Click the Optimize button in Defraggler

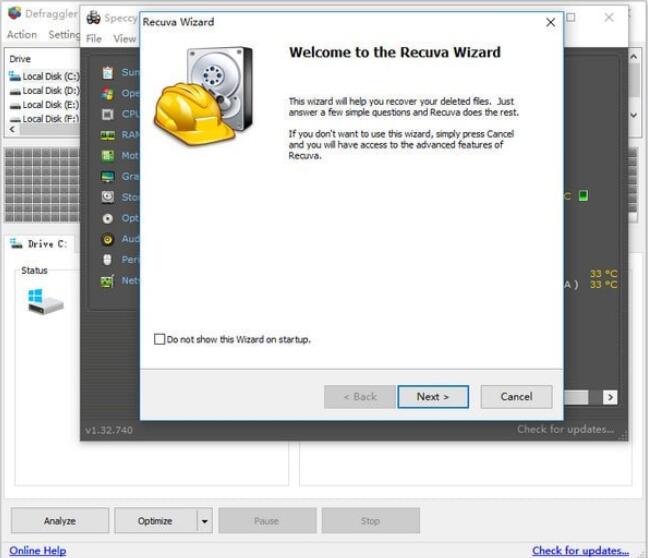[x=155, y=521]
